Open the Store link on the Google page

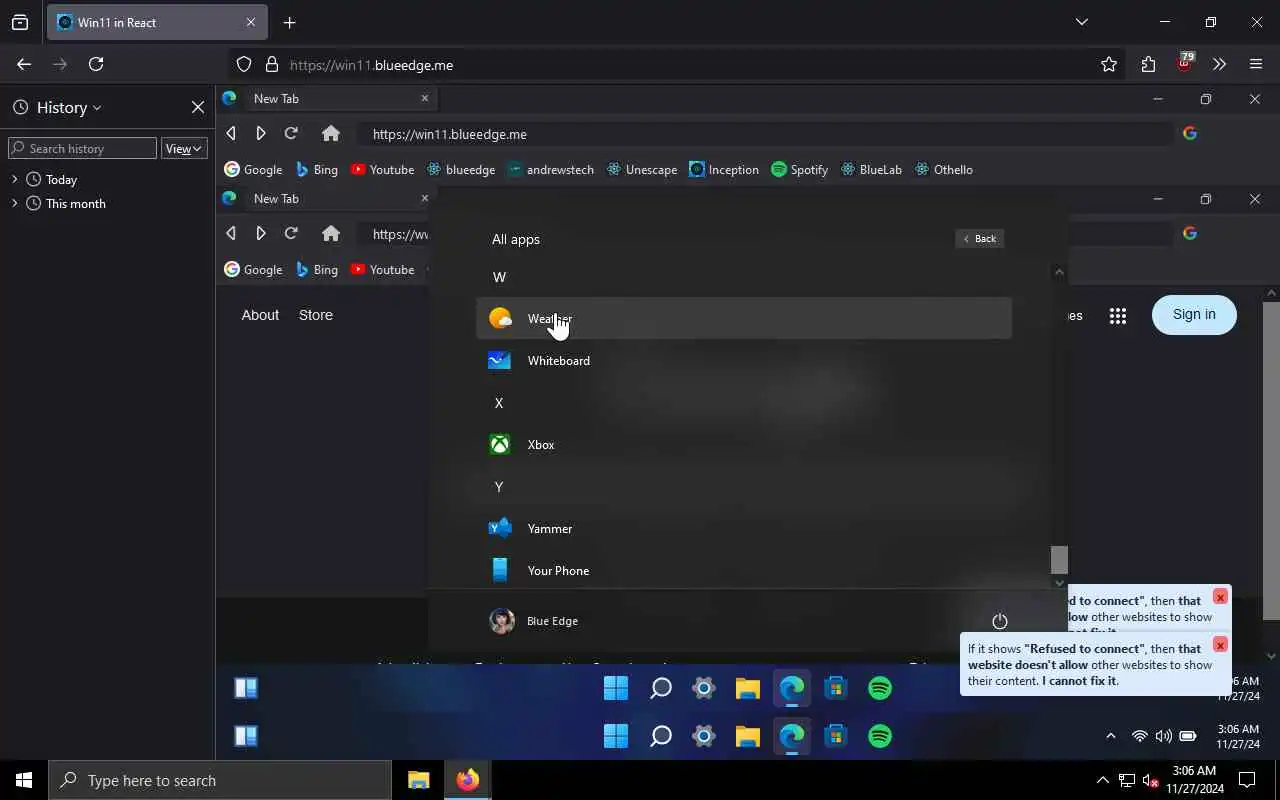(x=316, y=315)
